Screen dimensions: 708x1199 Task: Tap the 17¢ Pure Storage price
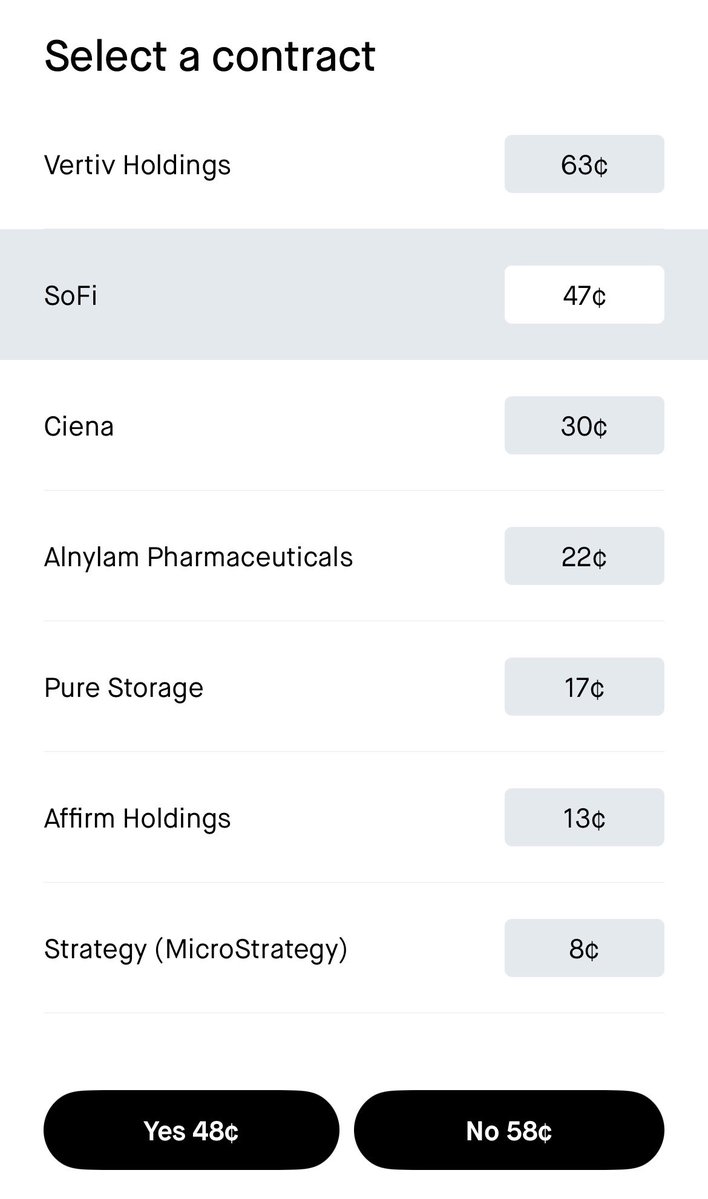584,687
